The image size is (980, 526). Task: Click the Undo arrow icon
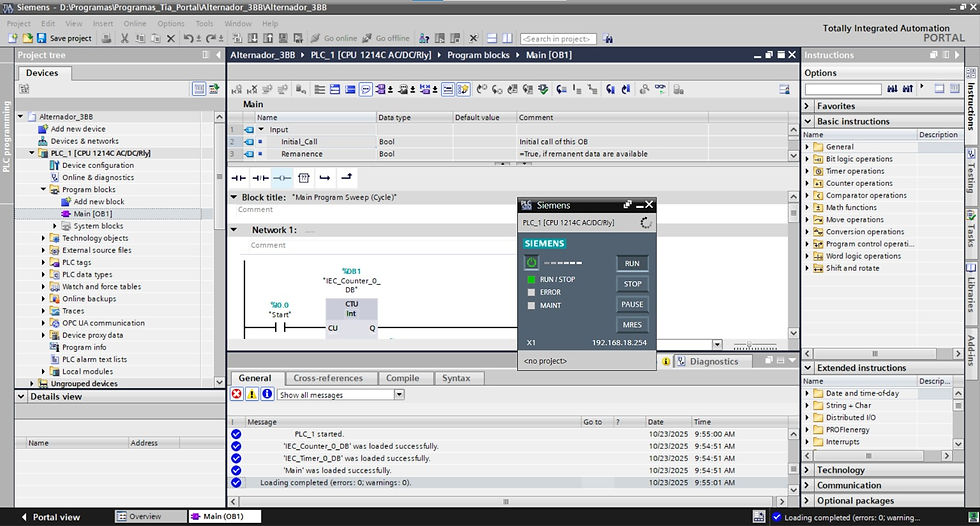point(188,38)
